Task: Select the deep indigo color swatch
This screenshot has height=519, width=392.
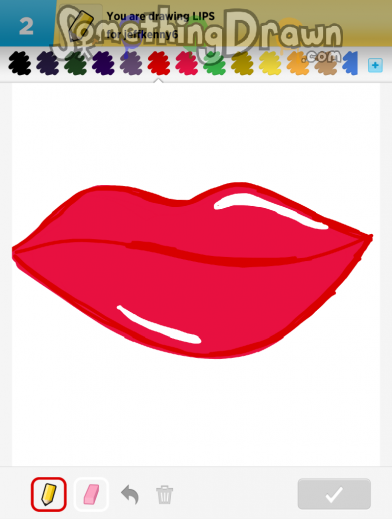Action: [103, 63]
